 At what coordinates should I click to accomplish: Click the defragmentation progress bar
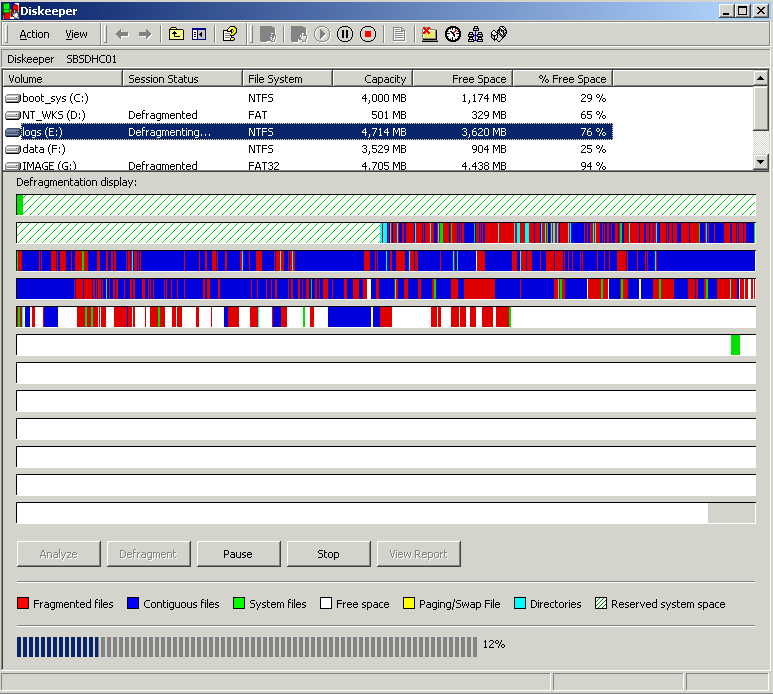(x=247, y=647)
